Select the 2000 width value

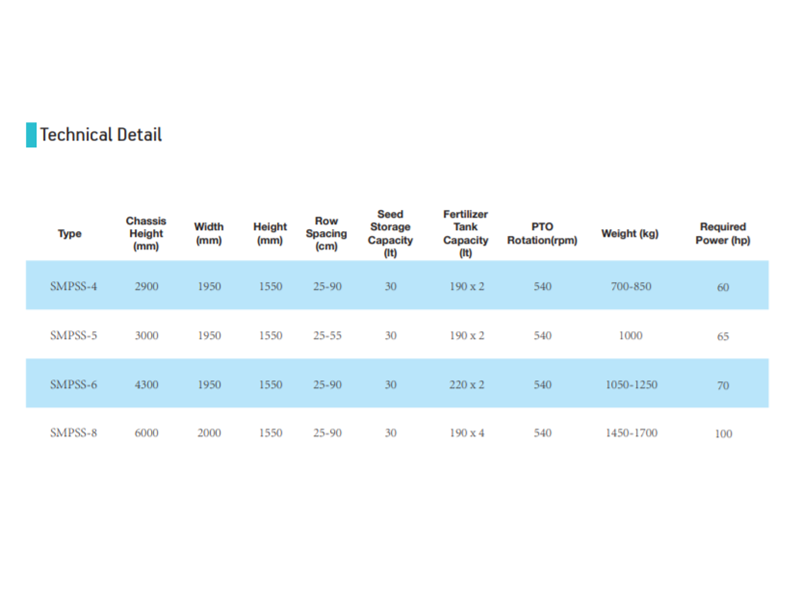click(209, 434)
